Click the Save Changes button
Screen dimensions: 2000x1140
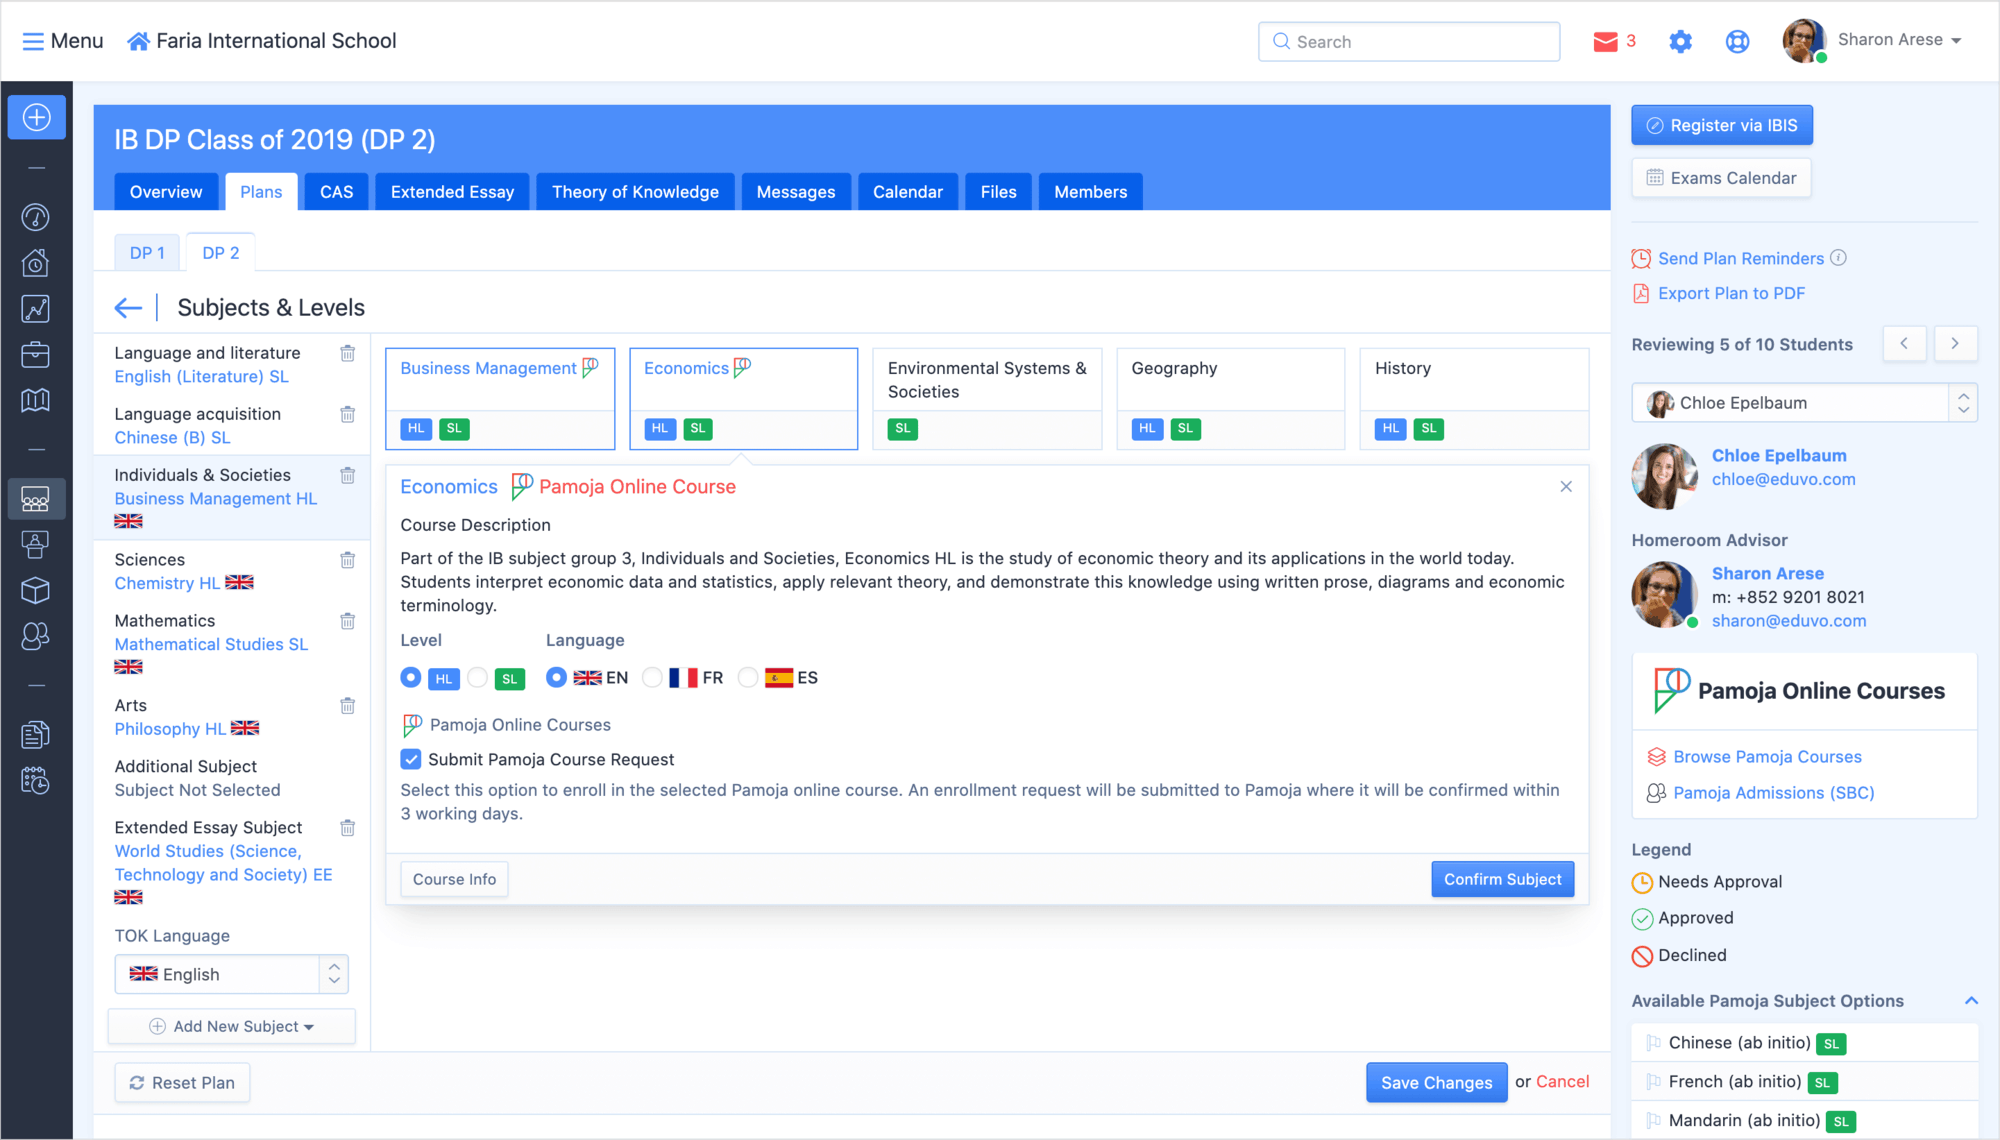tap(1436, 1082)
